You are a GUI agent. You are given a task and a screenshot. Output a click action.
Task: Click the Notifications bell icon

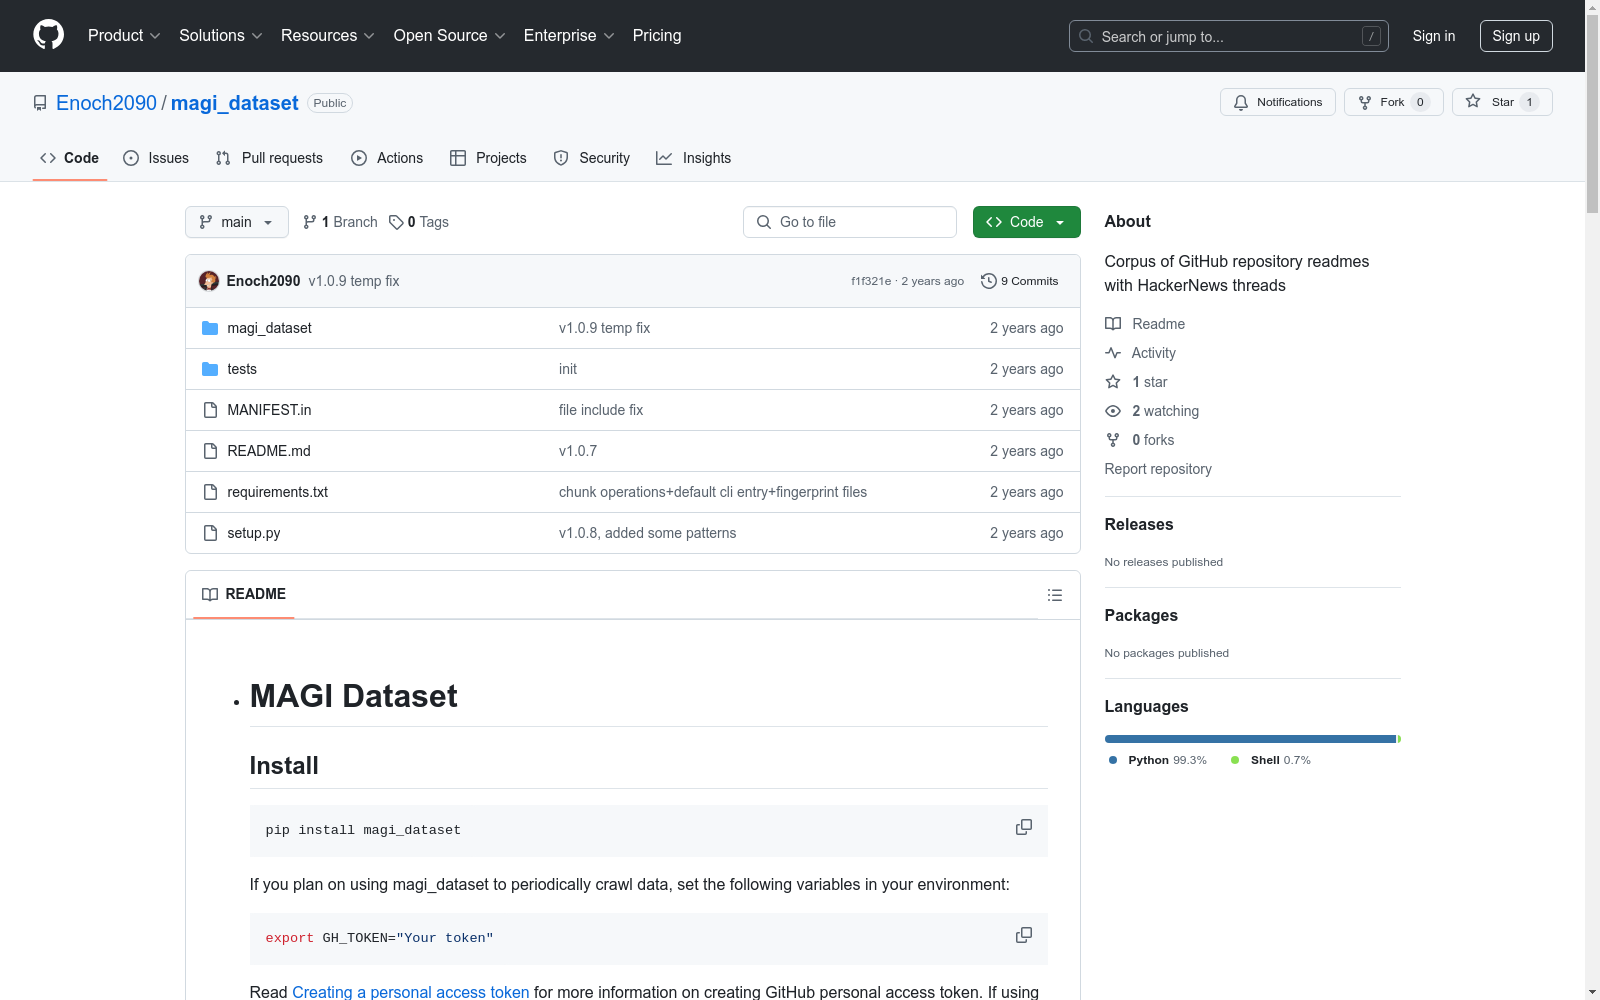(1241, 102)
